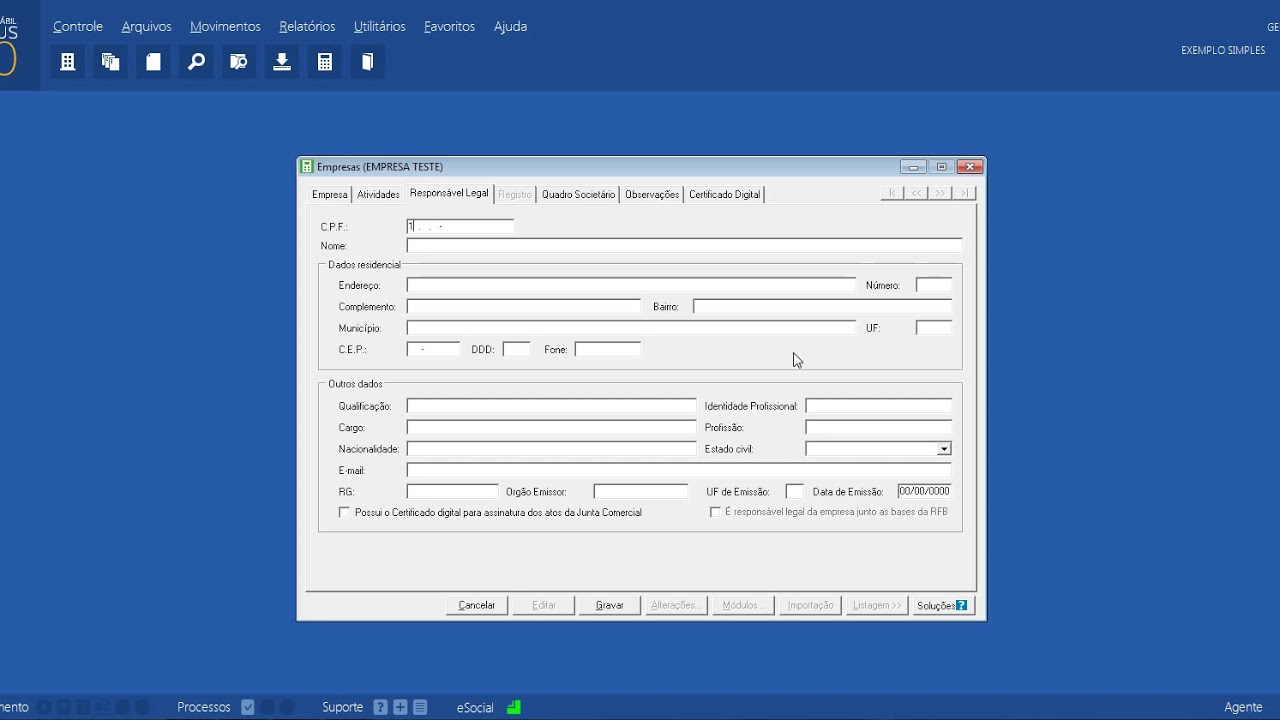Go to last record navigation arrow
The height and width of the screenshot is (720, 1280).
[964, 193]
